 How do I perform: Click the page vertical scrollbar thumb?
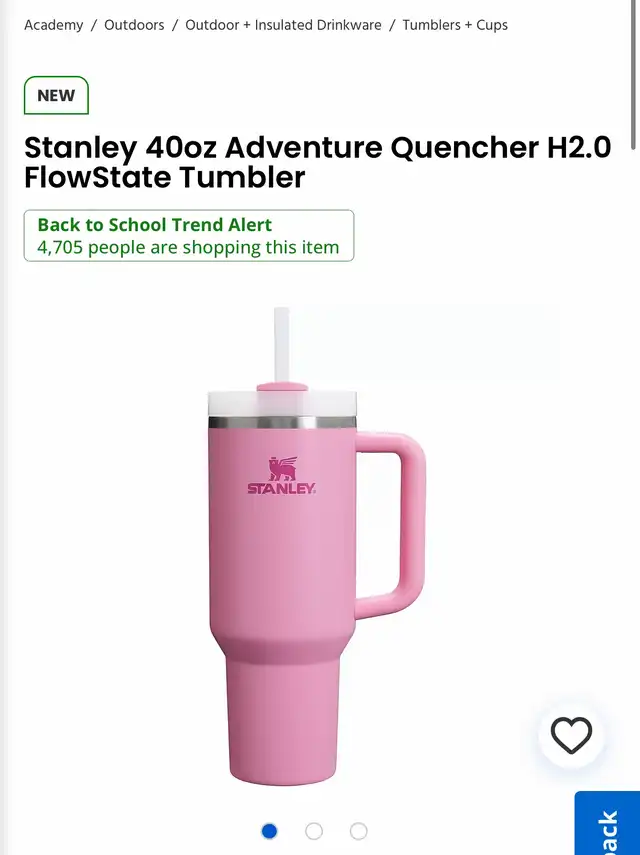point(633,75)
